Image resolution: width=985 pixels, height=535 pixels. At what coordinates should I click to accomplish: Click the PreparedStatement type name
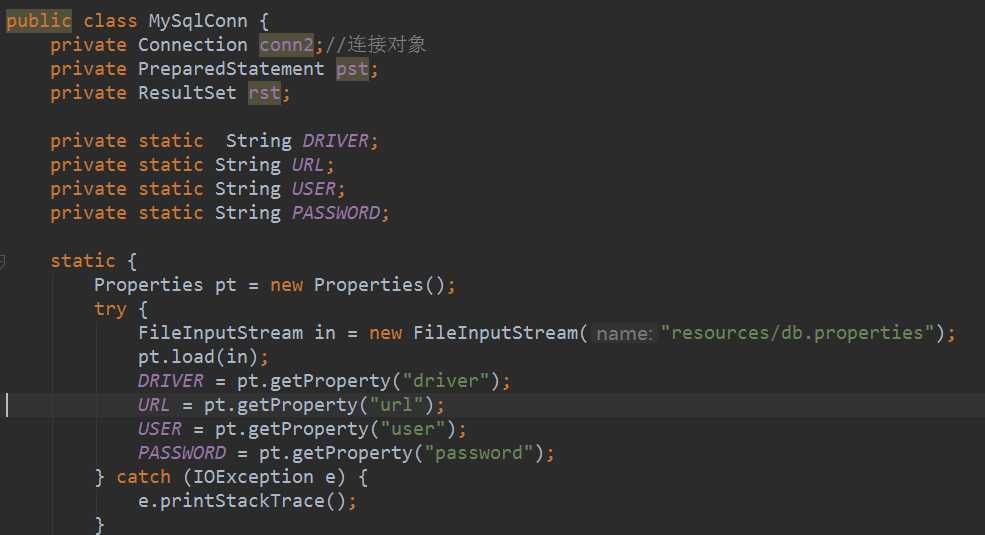(231, 68)
